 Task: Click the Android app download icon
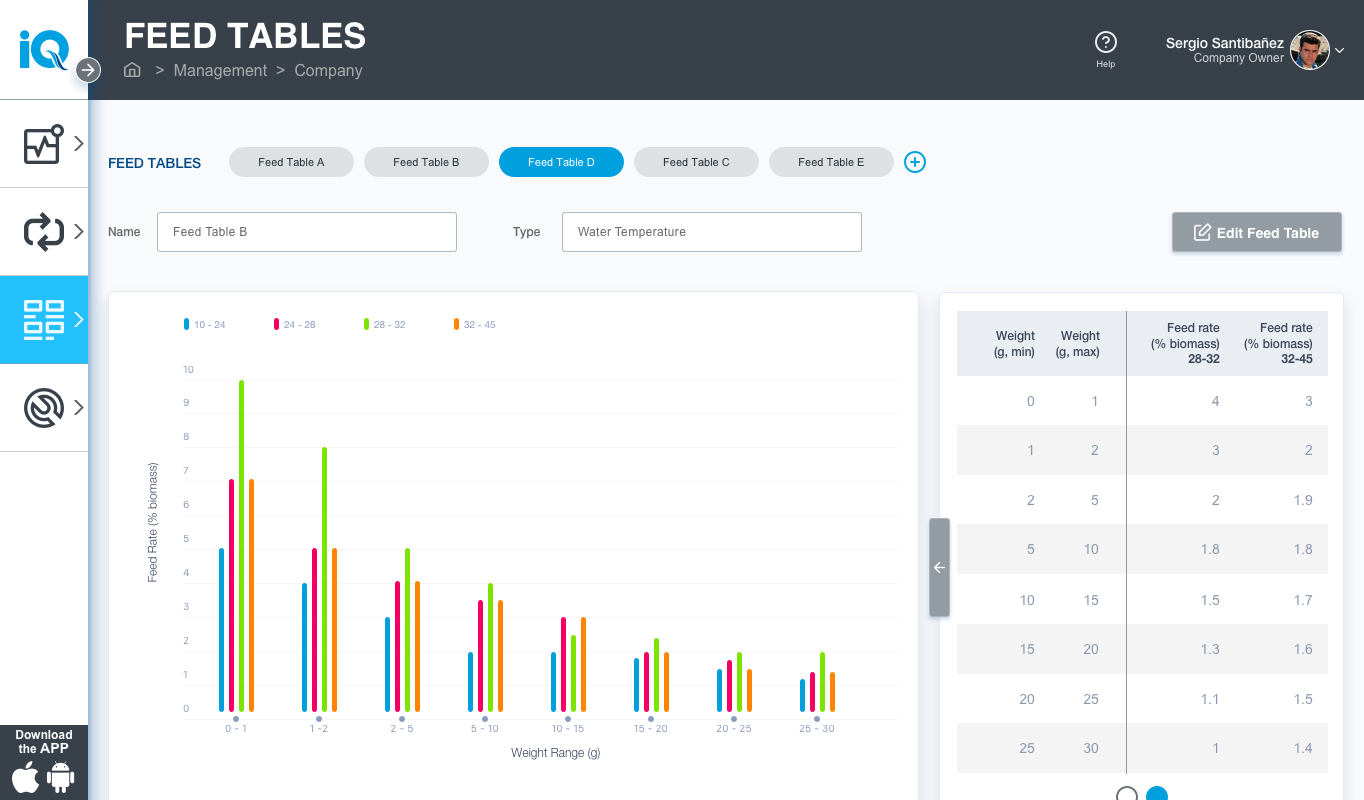(x=61, y=778)
